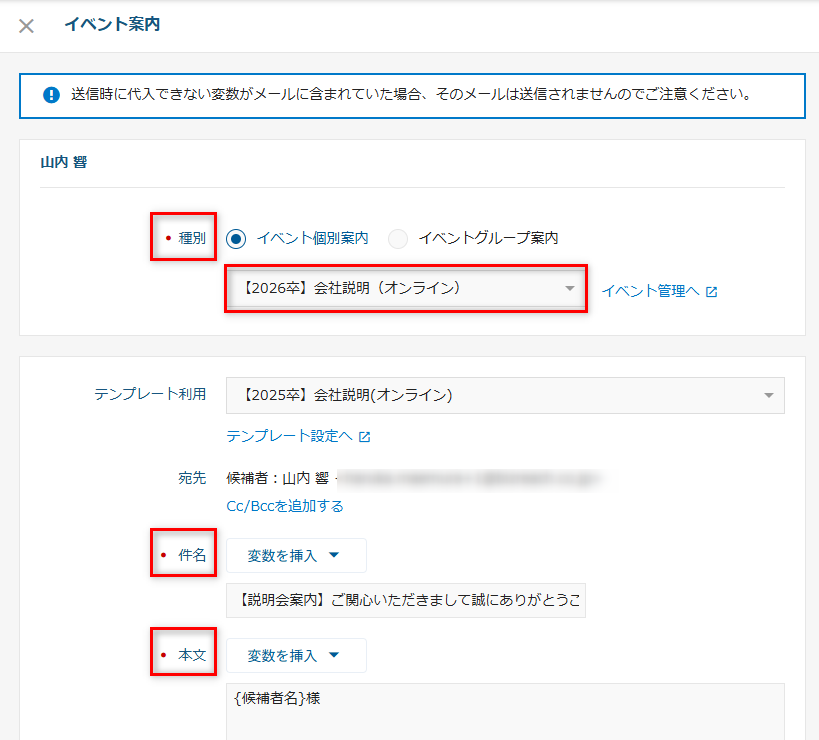Click into the 件名 subject input field

pyautogui.click(x=405, y=601)
